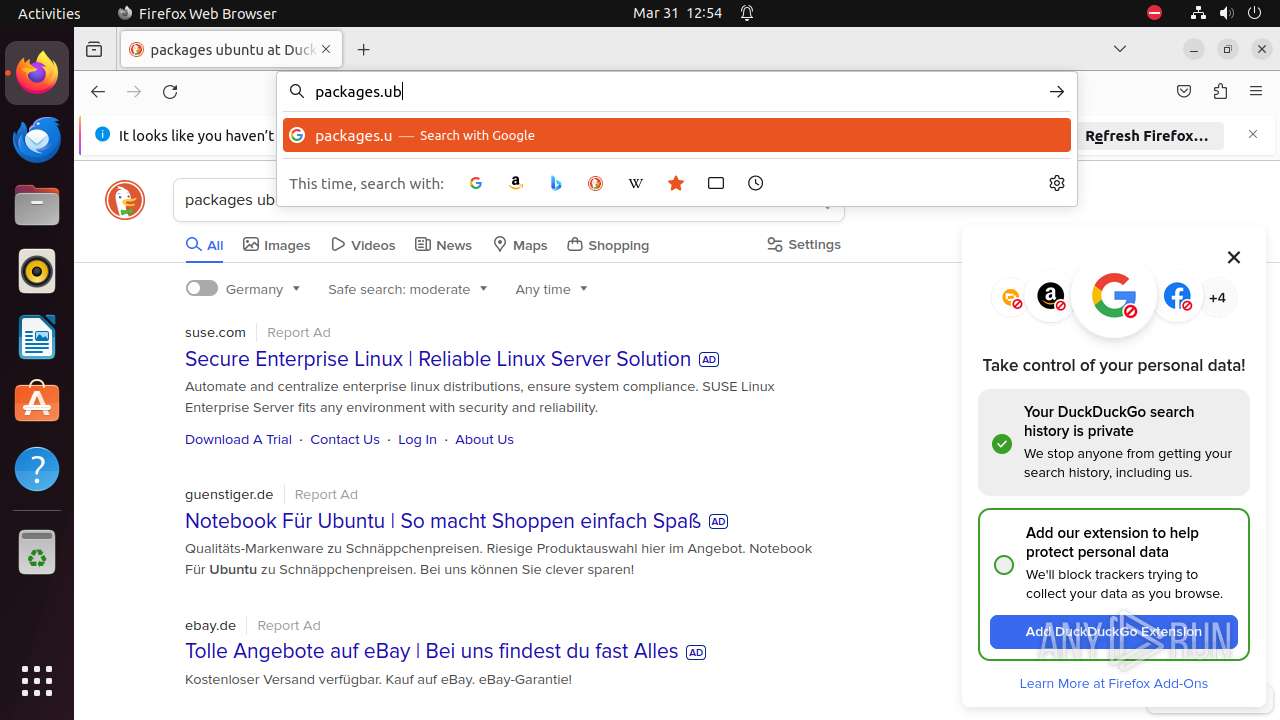This screenshot has height=720, width=1280.
Task: Click the DuckDuckGo logo
Action: pyautogui.click(x=125, y=201)
